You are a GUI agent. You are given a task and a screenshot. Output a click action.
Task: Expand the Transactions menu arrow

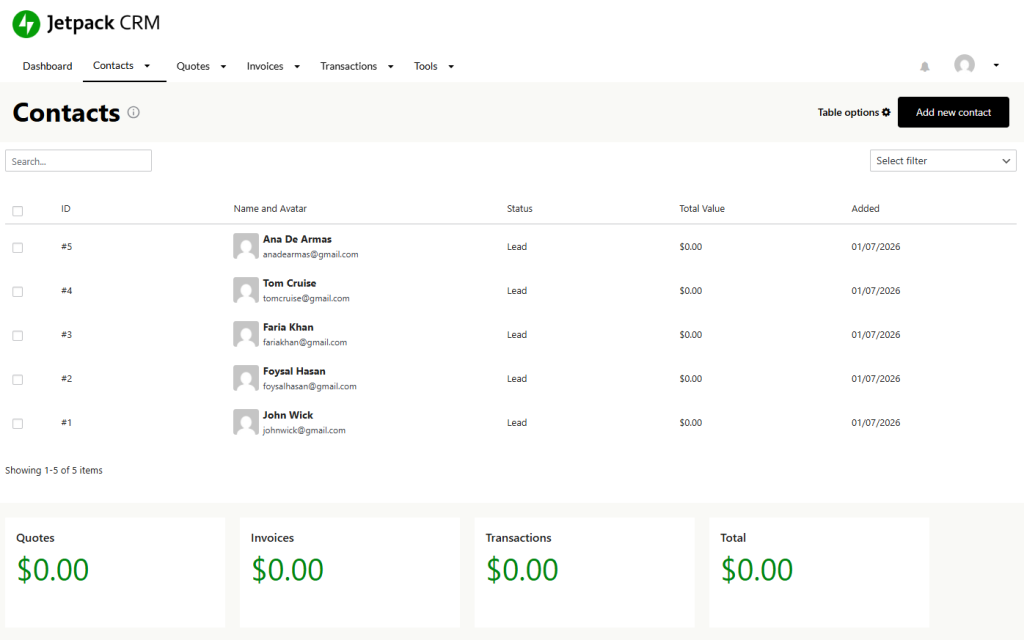(x=391, y=67)
